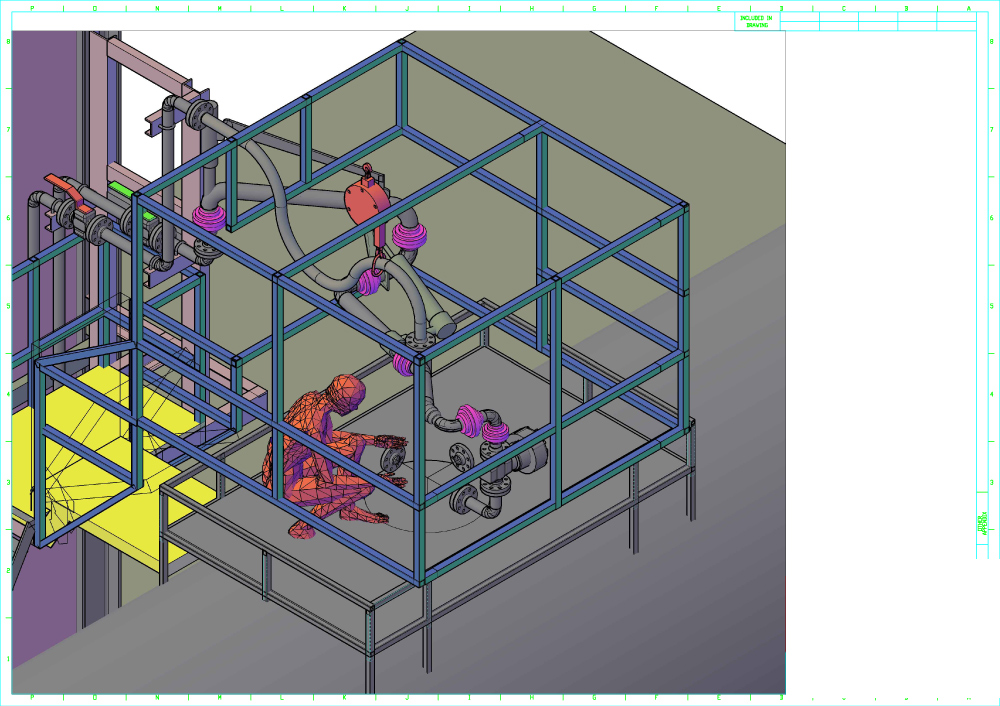The width and height of the screenshot is (1000, 706).
Task: Click the magenta flange below the pipe elbow
Action: point(405,364)
